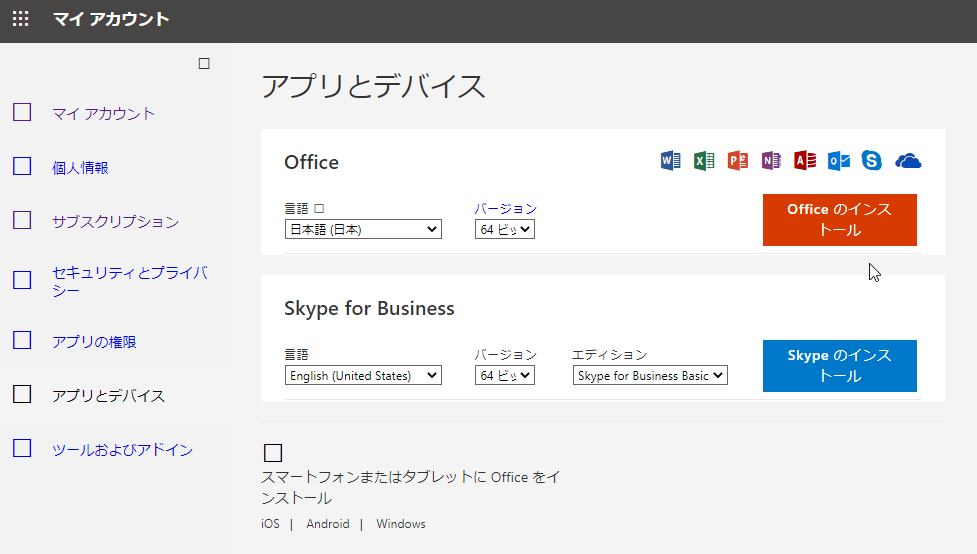Expand the Office 言語 dropdown
The width and height of the screenshot is (977, 554).
click(363, 230)
